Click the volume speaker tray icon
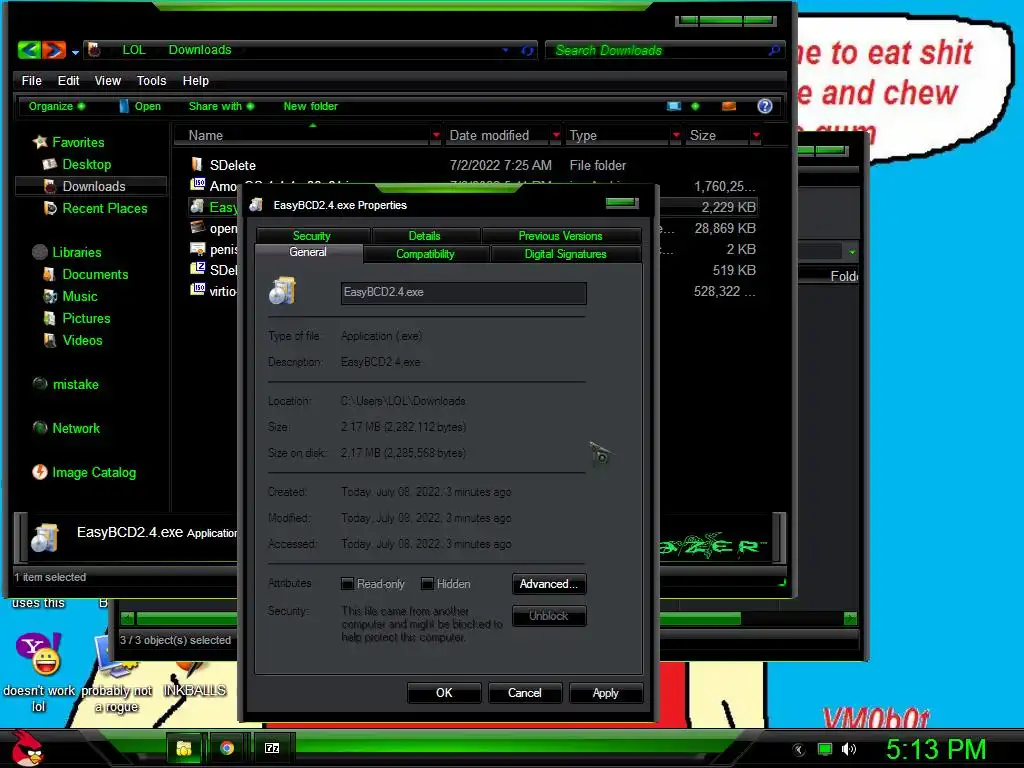The height and width of the screenshot is (768, 1024). point(849,749)
